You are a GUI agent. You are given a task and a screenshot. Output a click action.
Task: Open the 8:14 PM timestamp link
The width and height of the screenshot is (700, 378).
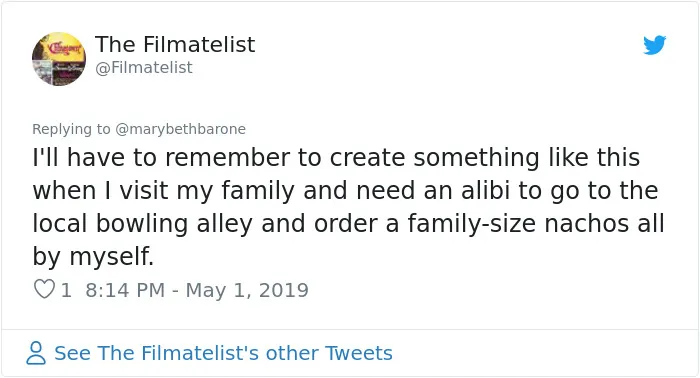pos(125,290)
